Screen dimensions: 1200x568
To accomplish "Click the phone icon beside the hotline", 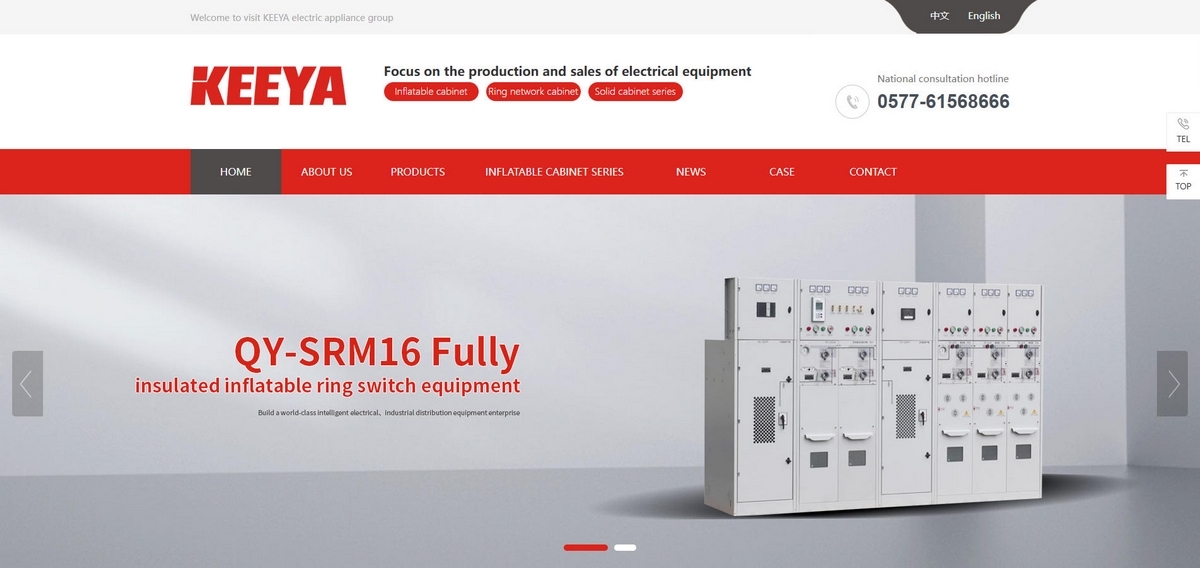I will click(852, 101).
